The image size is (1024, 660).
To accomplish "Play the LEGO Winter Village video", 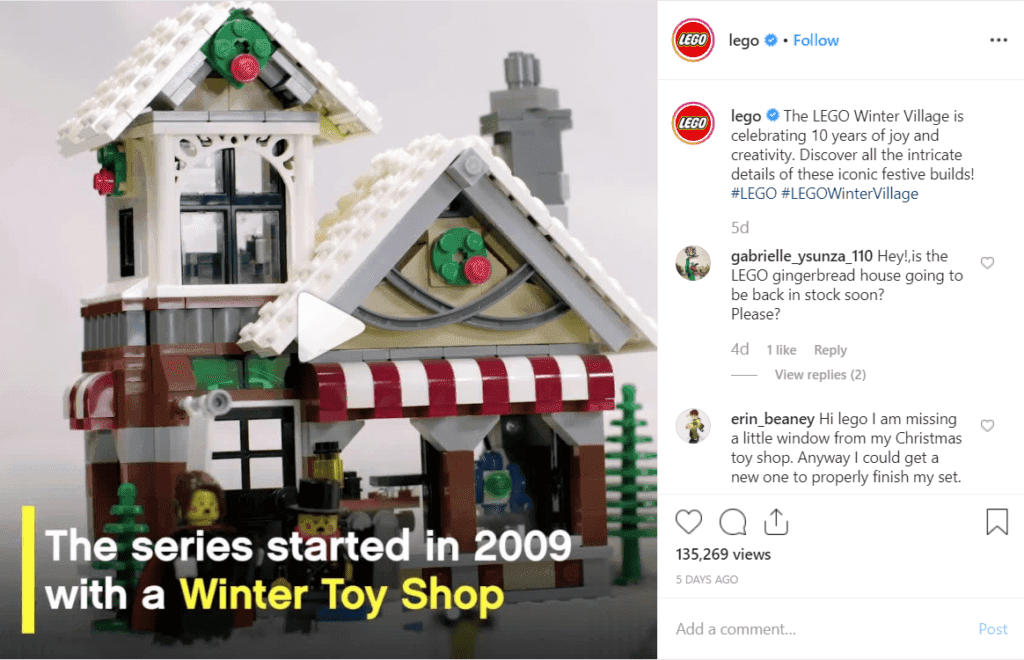I will [328, 326].
